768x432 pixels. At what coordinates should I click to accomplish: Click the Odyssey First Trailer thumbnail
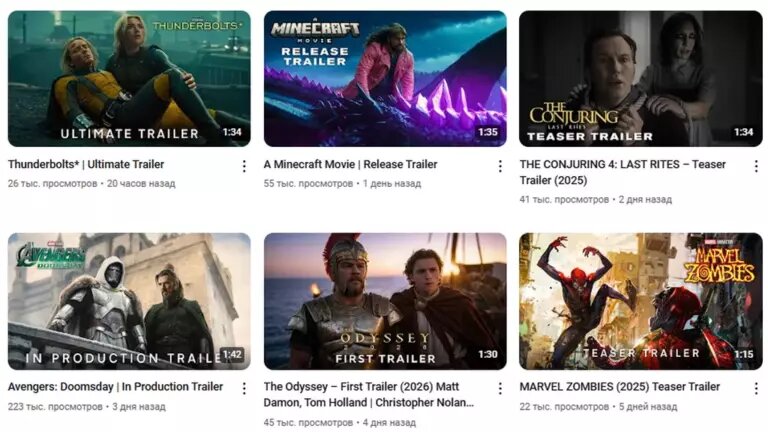385,301
